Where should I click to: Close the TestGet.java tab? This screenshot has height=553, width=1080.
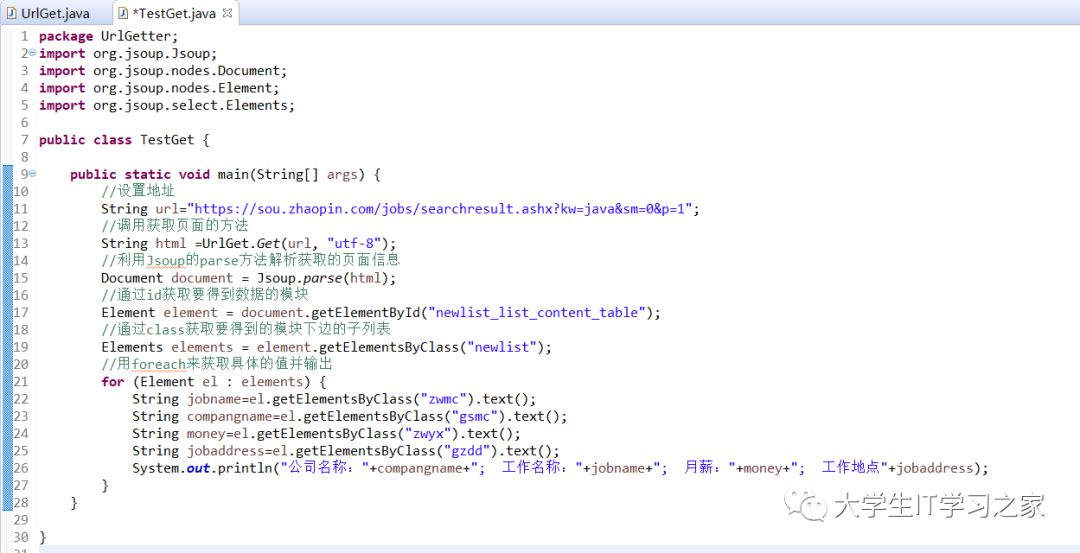[228, 12]
